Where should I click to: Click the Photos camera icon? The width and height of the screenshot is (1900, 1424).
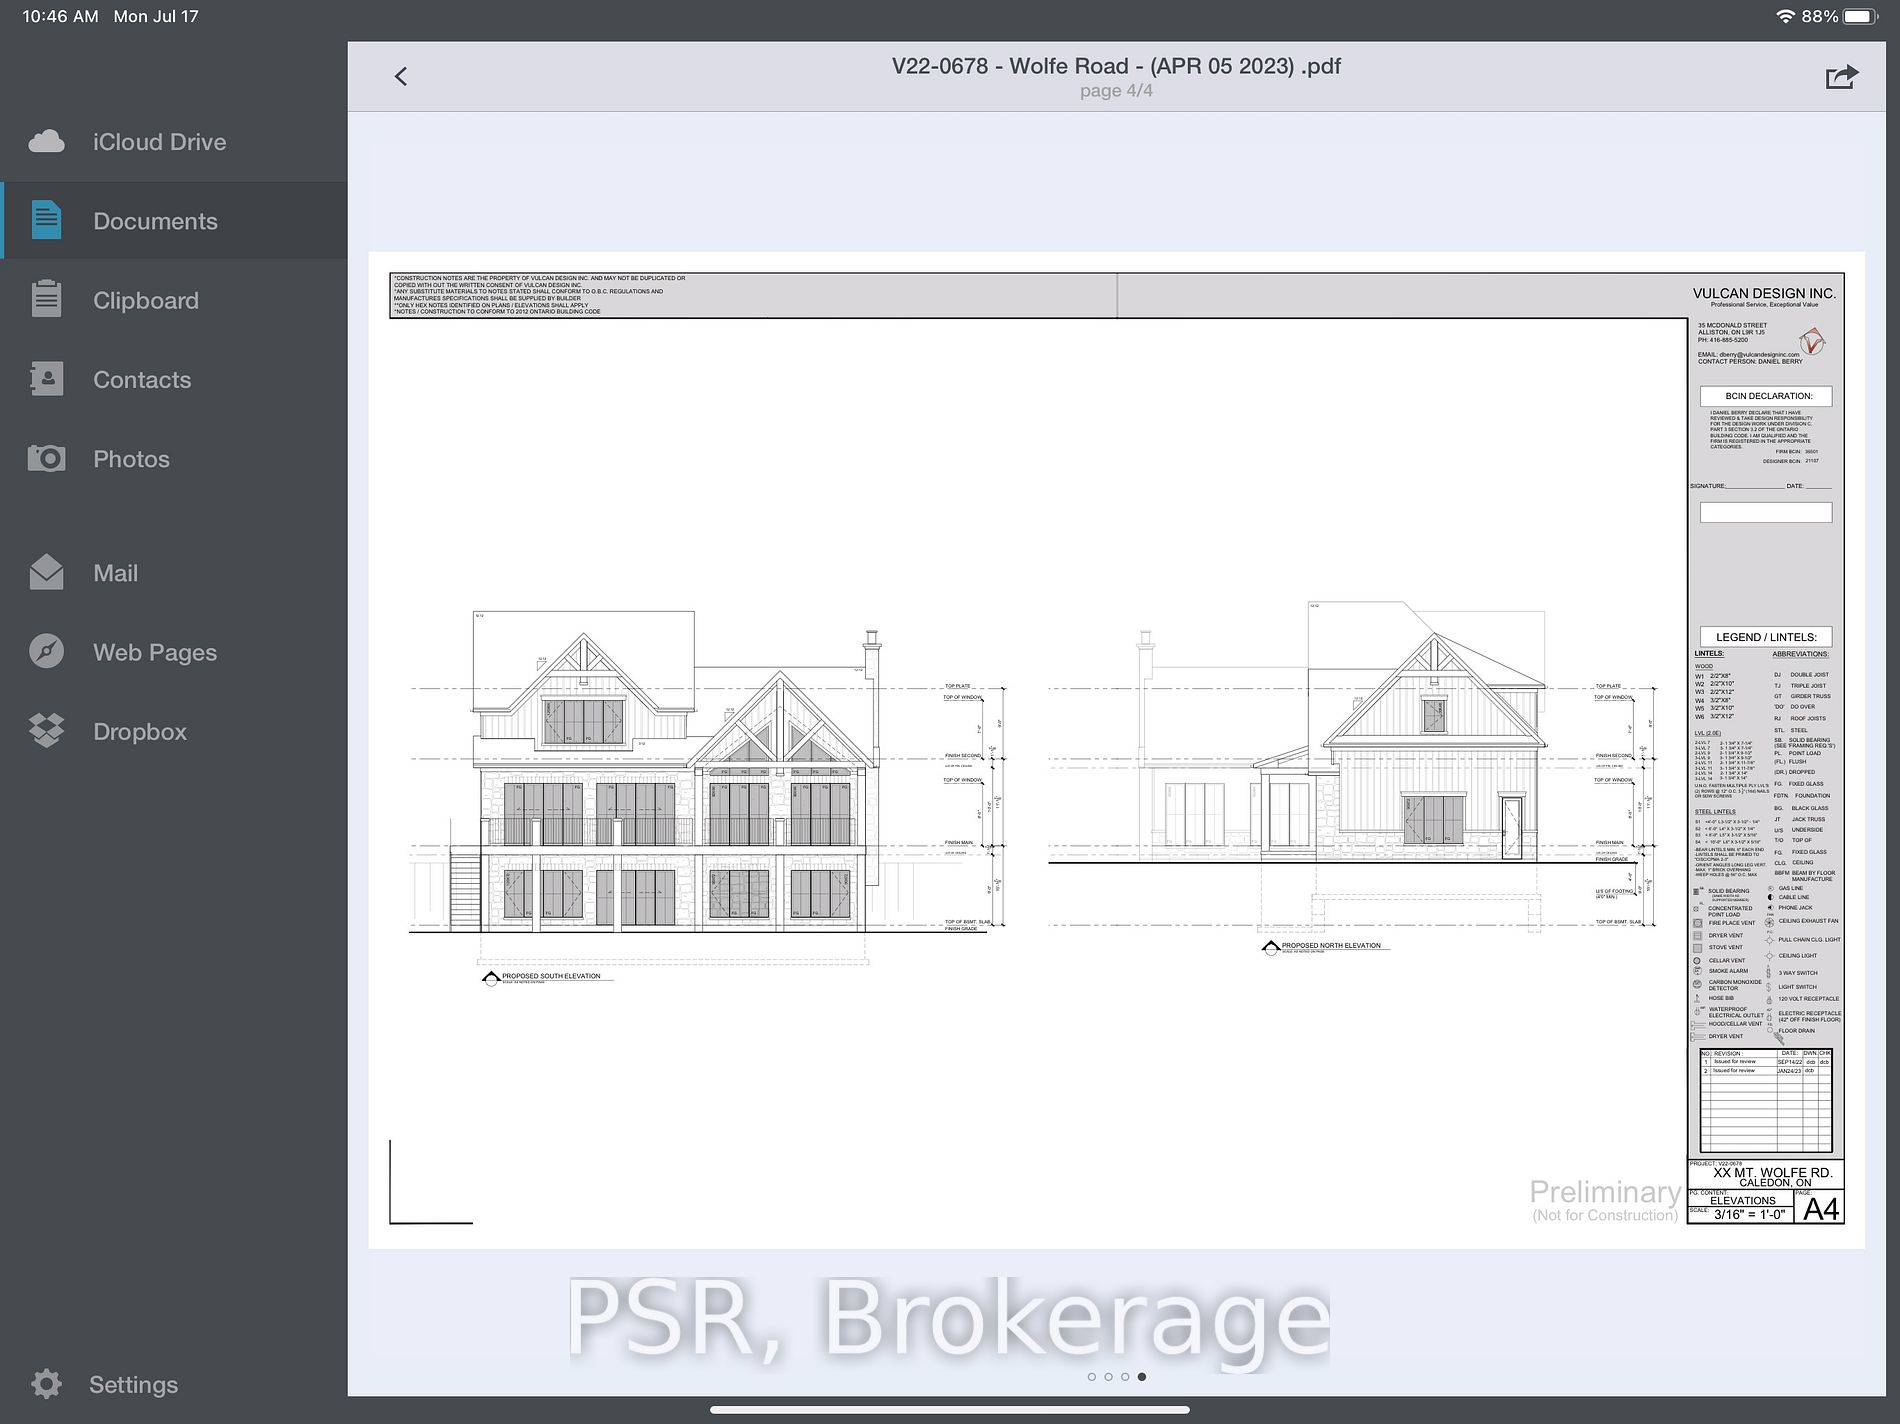coord(47,459)
